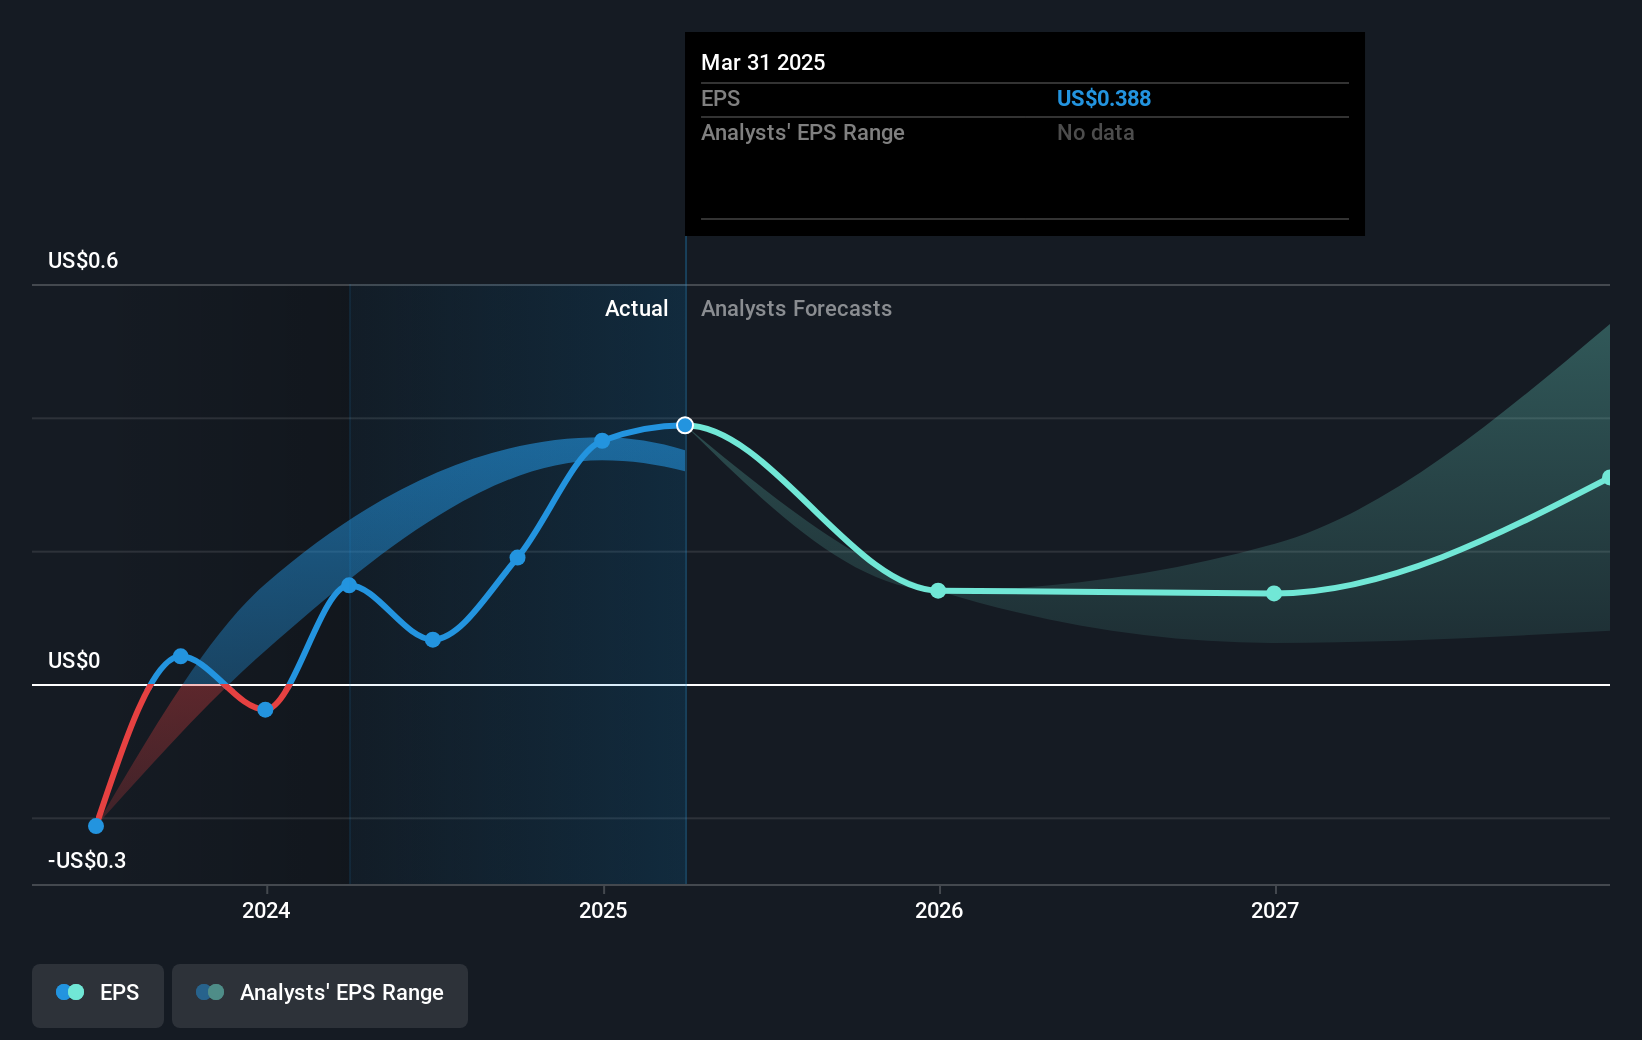Toggle the Analysts' EPS Range legend
Screen dimensions: 1642x1040
point(320,994)
